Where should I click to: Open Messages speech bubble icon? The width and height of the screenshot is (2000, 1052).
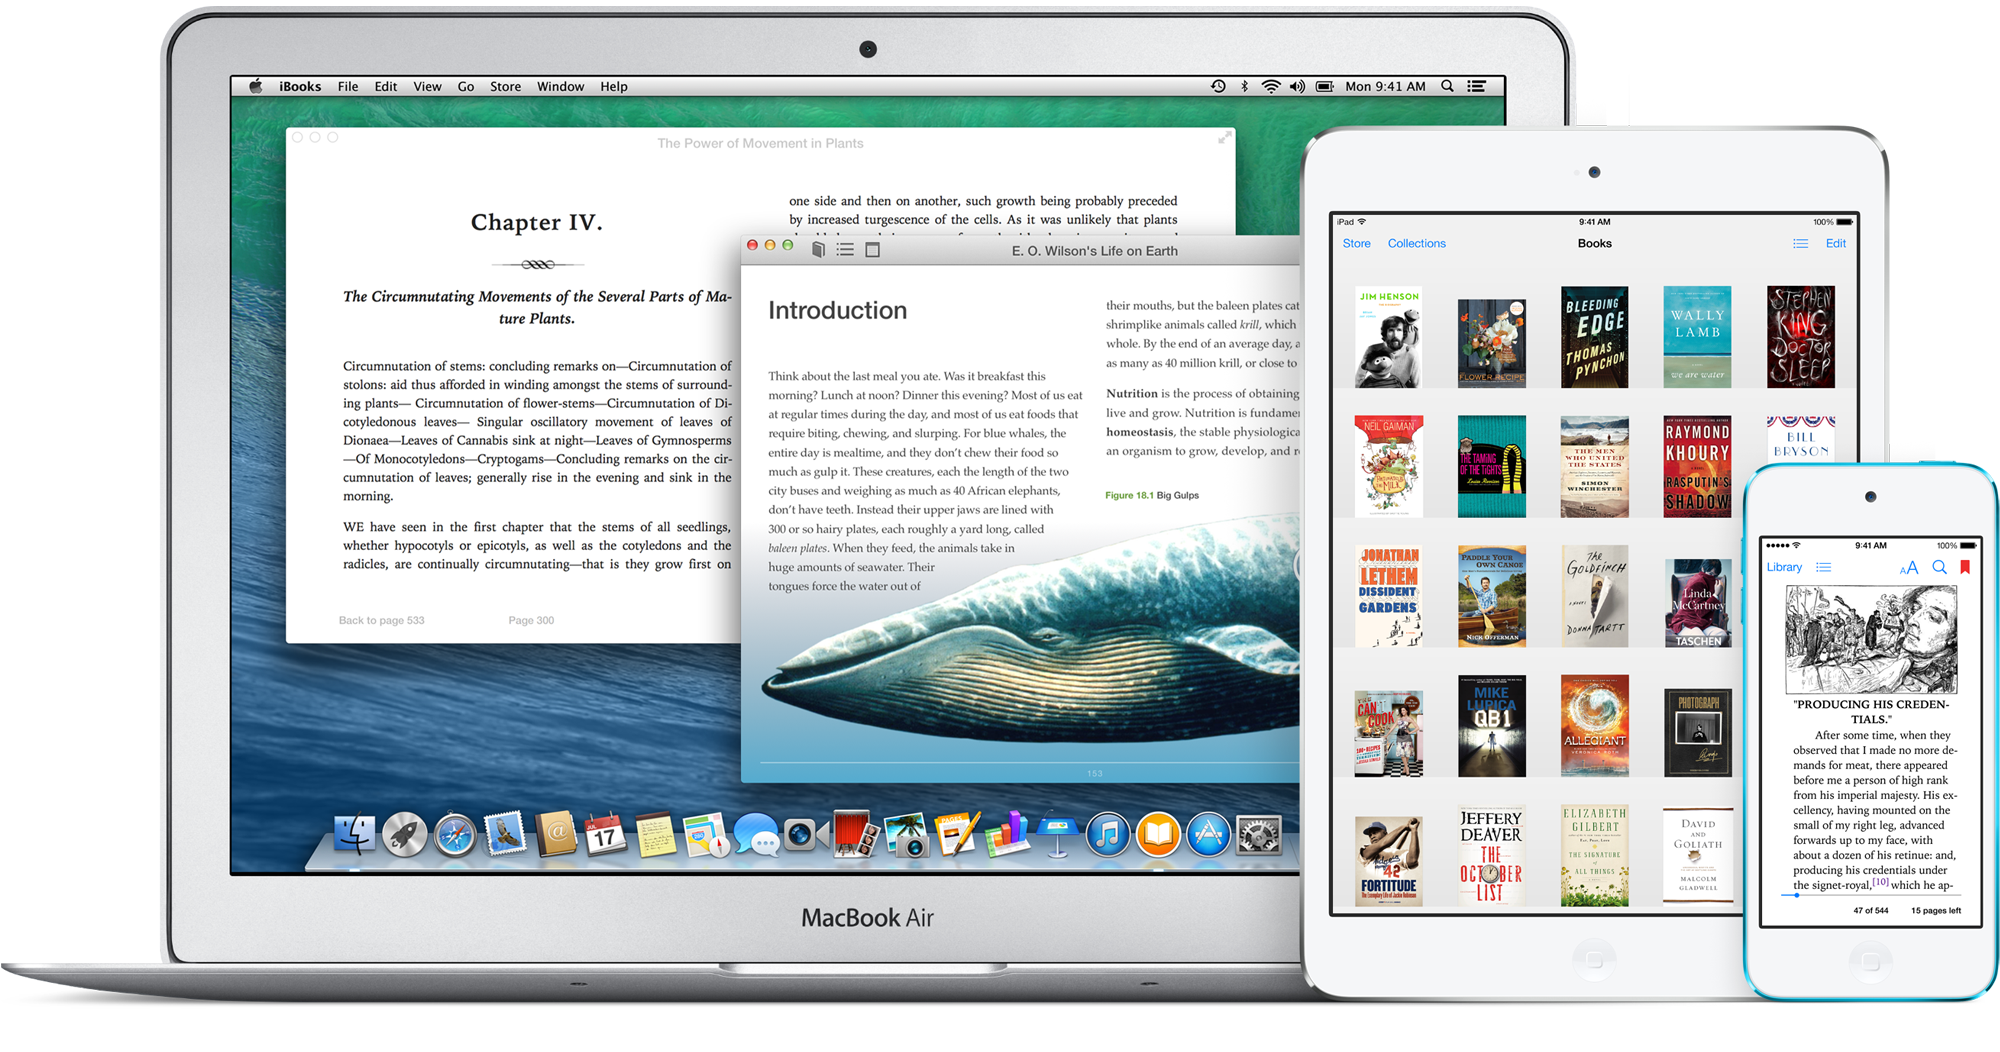click(756, 835)
